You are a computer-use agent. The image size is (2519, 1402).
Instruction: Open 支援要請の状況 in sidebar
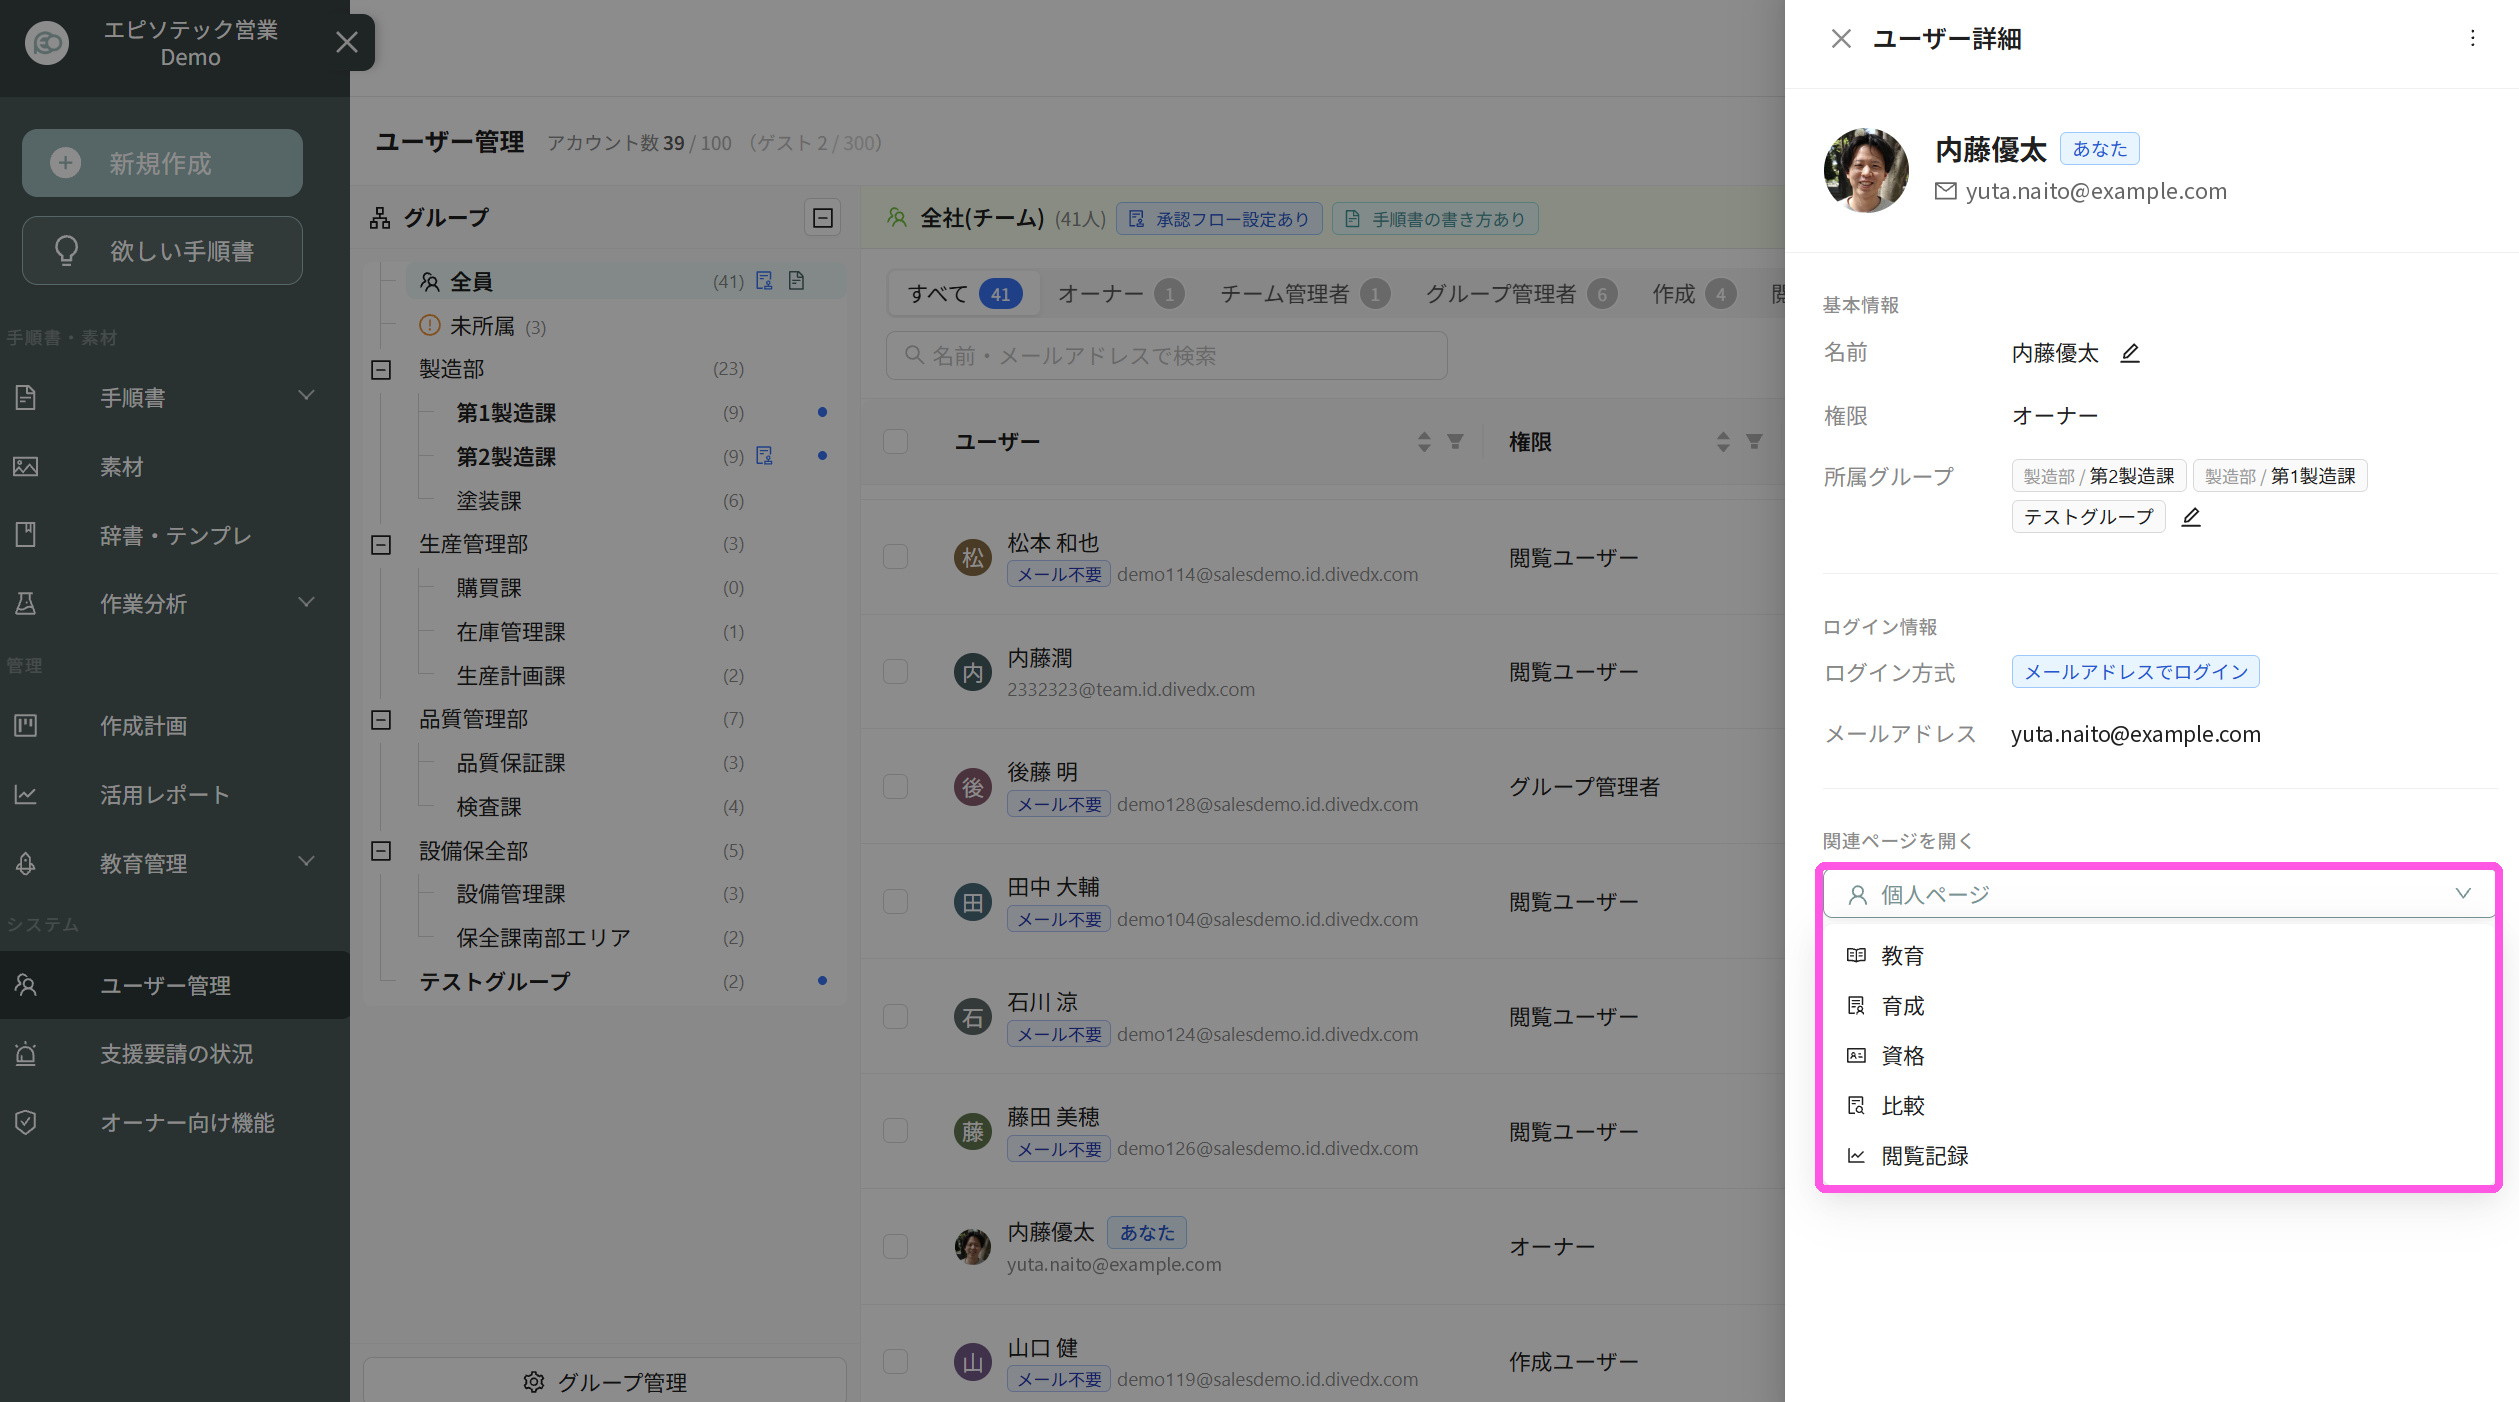click(175, 1054)
